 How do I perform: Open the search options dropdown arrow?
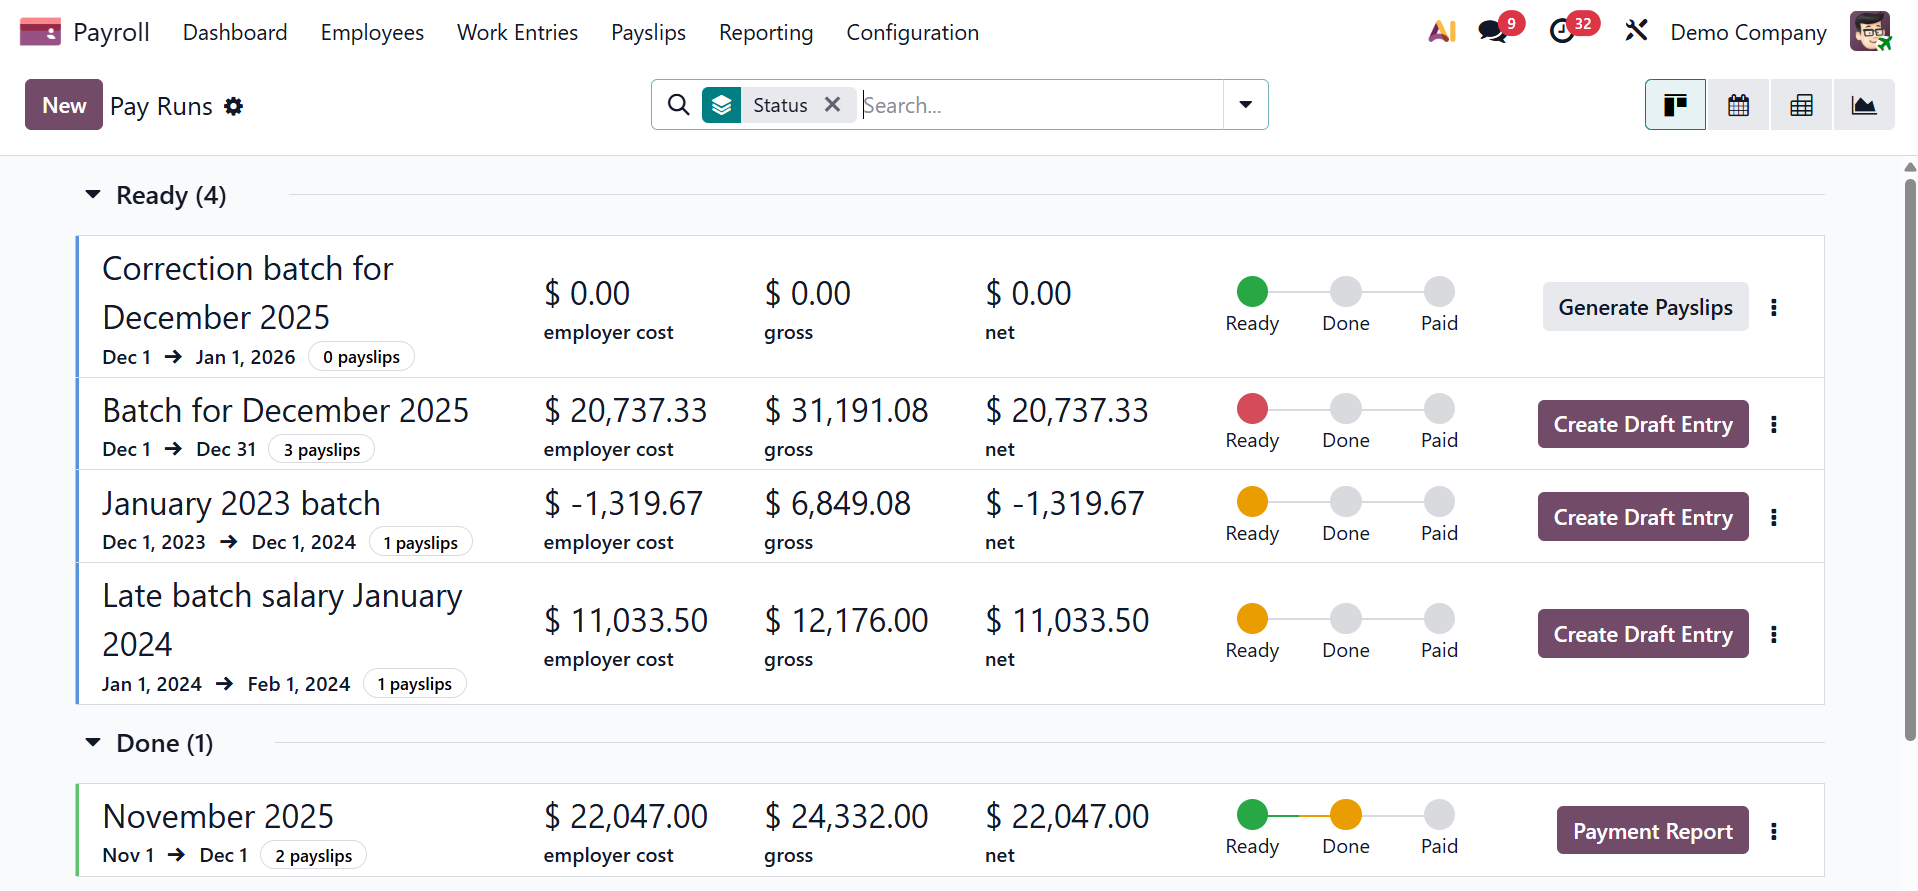click(1245, 105)
